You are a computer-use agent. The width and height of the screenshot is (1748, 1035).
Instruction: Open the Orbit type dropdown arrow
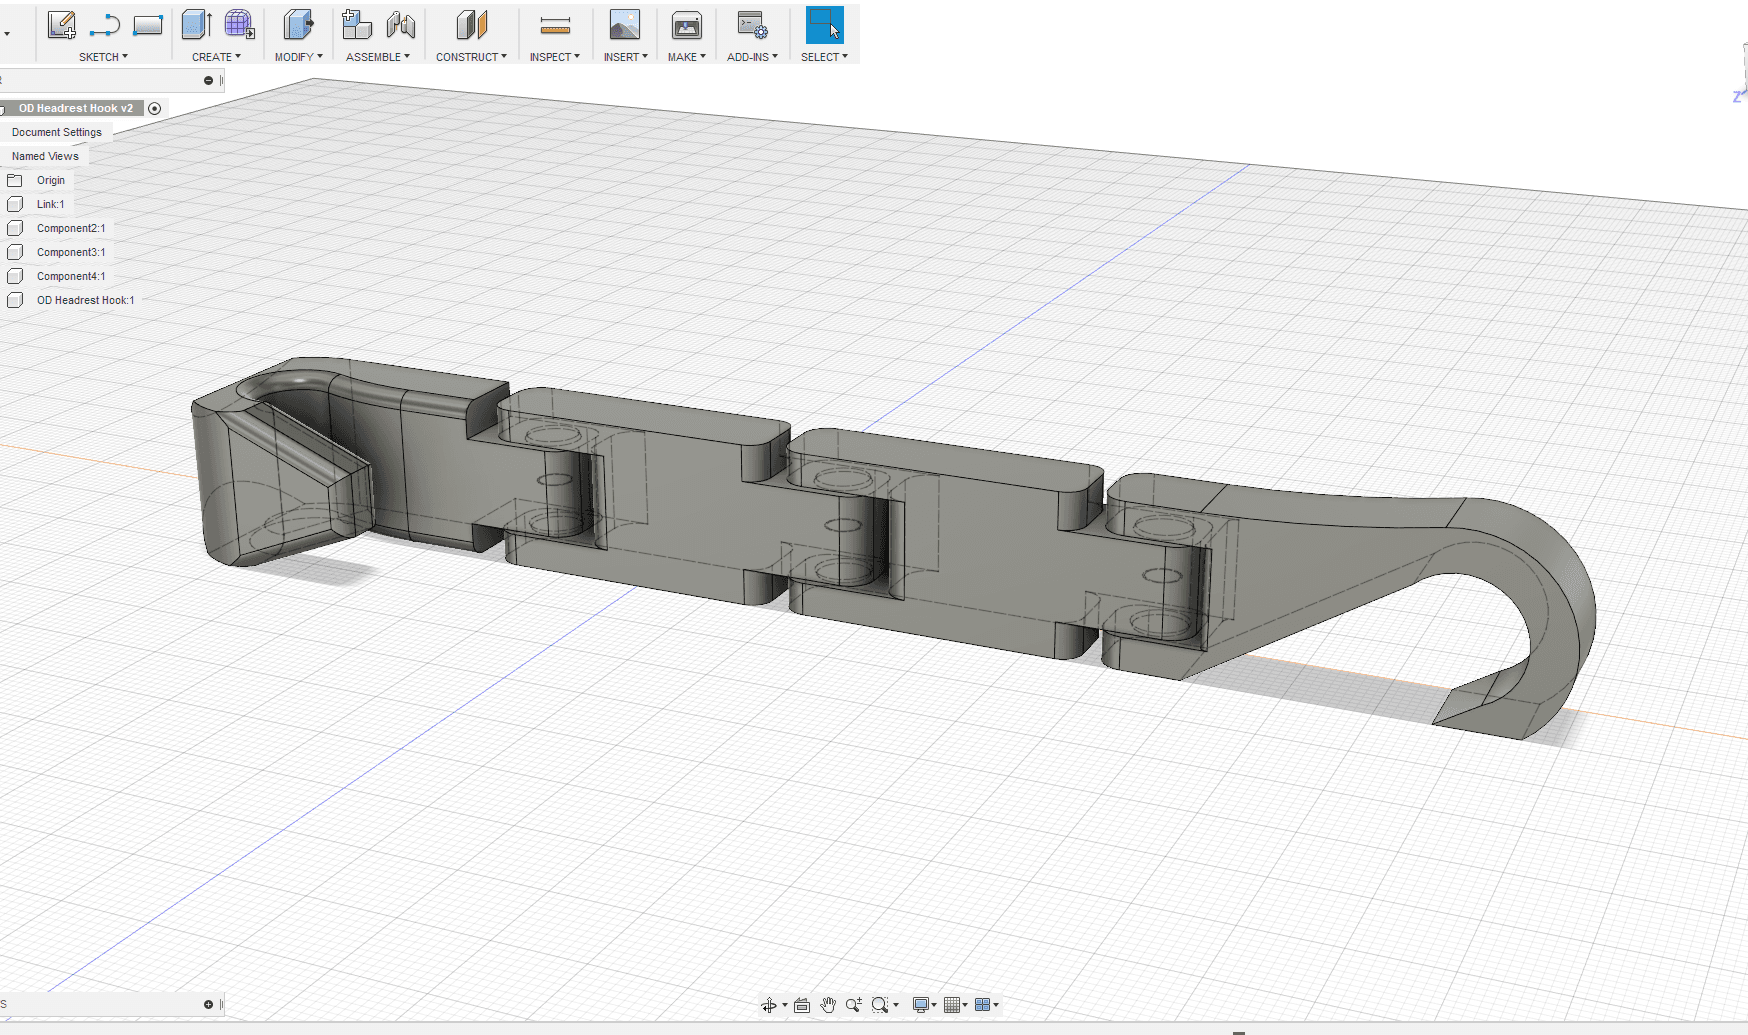click(785, 1005)
